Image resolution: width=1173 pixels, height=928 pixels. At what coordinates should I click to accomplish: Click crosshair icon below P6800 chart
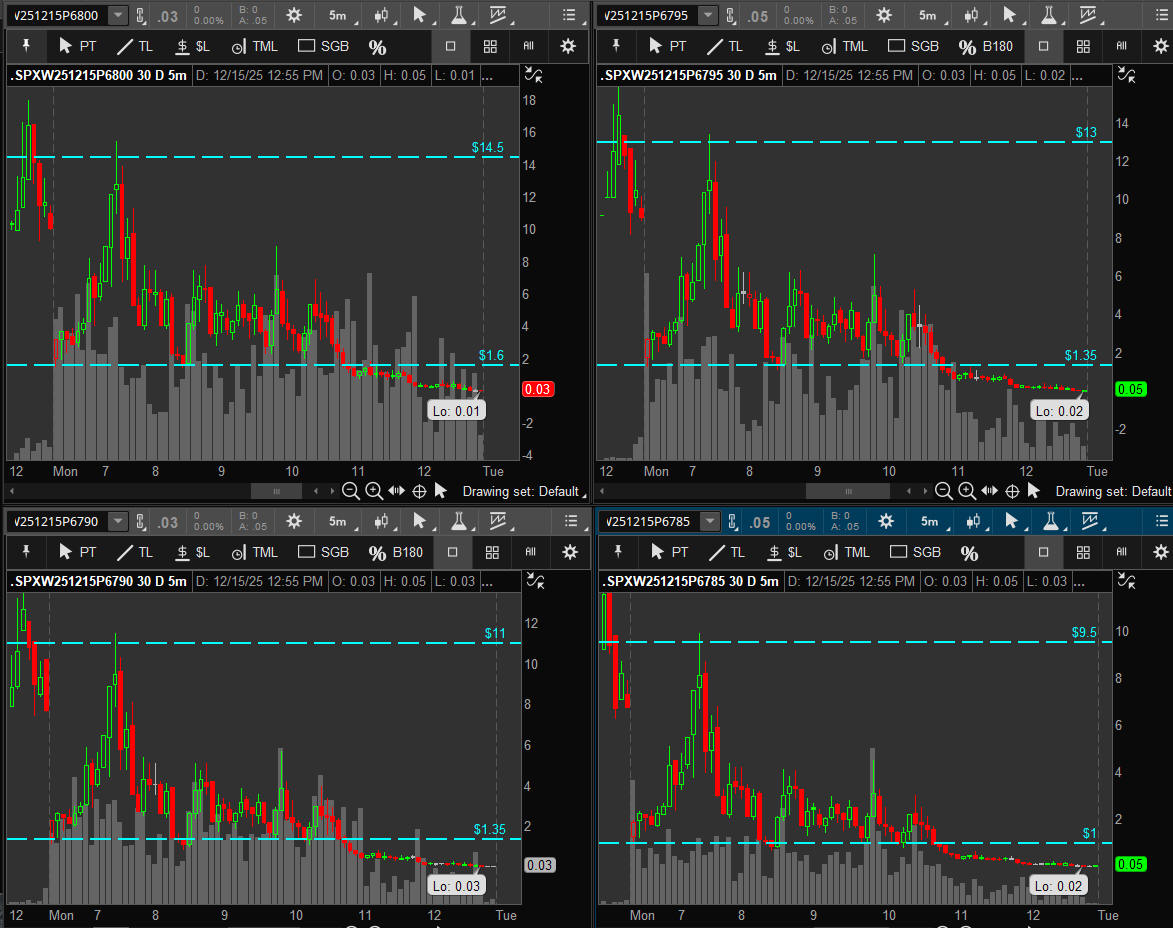(419, 491)
